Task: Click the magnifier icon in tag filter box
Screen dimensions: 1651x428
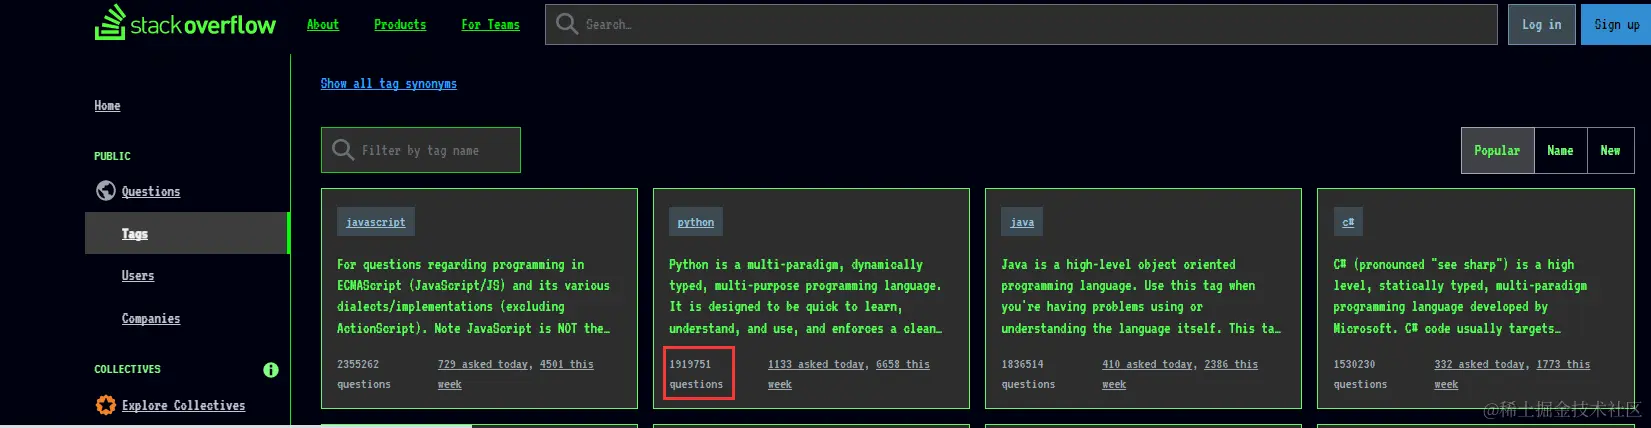Action: [343, 150]
